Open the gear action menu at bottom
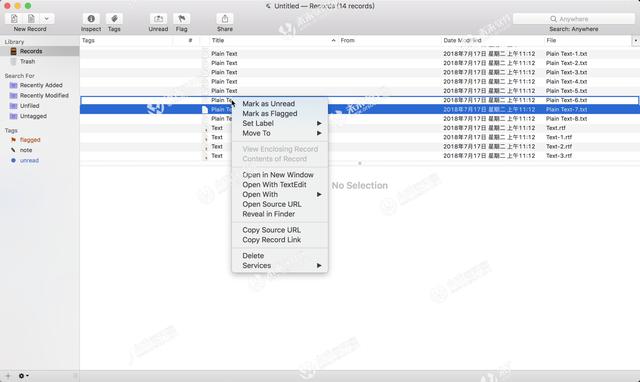Viewport: 640px width, 382px height. click(23, 376)
